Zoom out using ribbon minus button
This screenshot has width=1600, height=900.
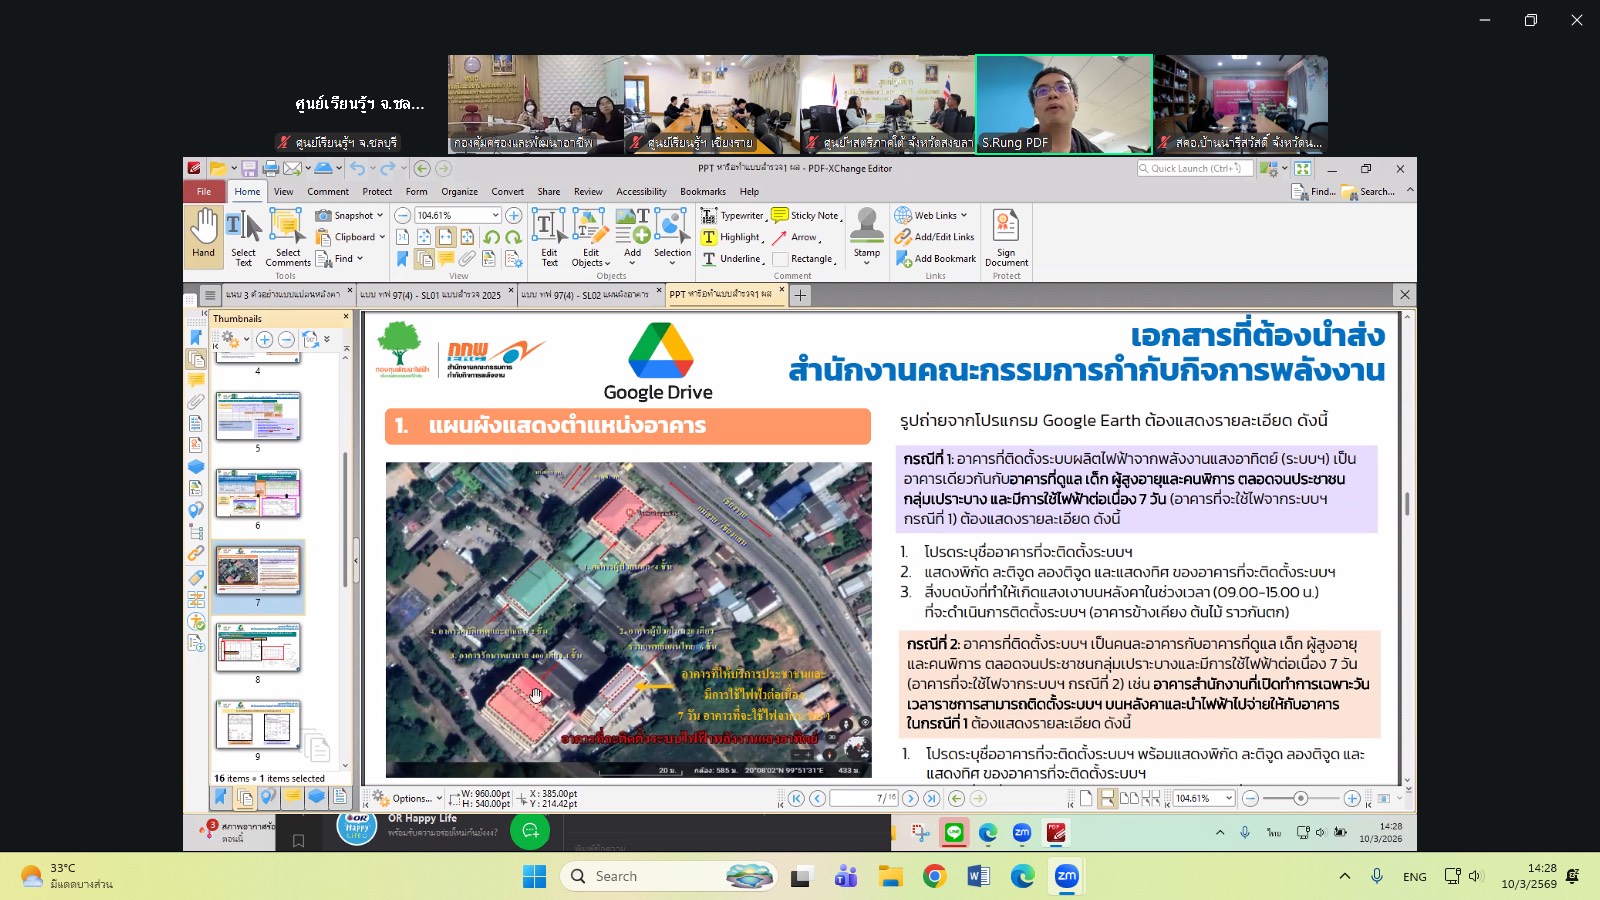click(x=402, y=215)
